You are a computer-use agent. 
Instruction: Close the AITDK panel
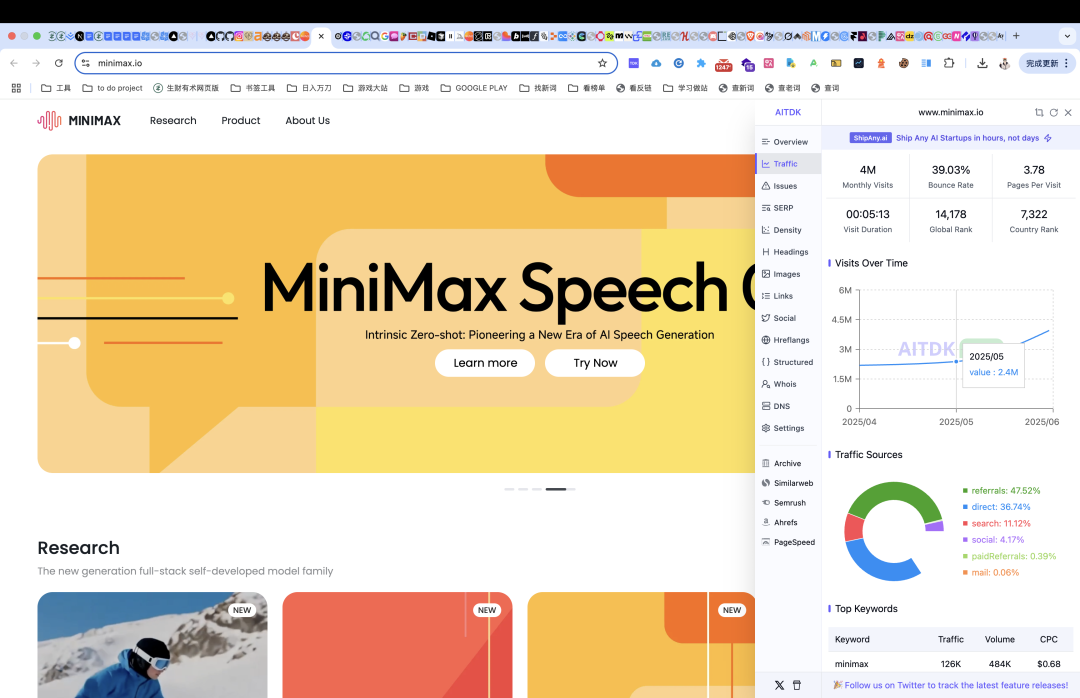point(1068,112)
